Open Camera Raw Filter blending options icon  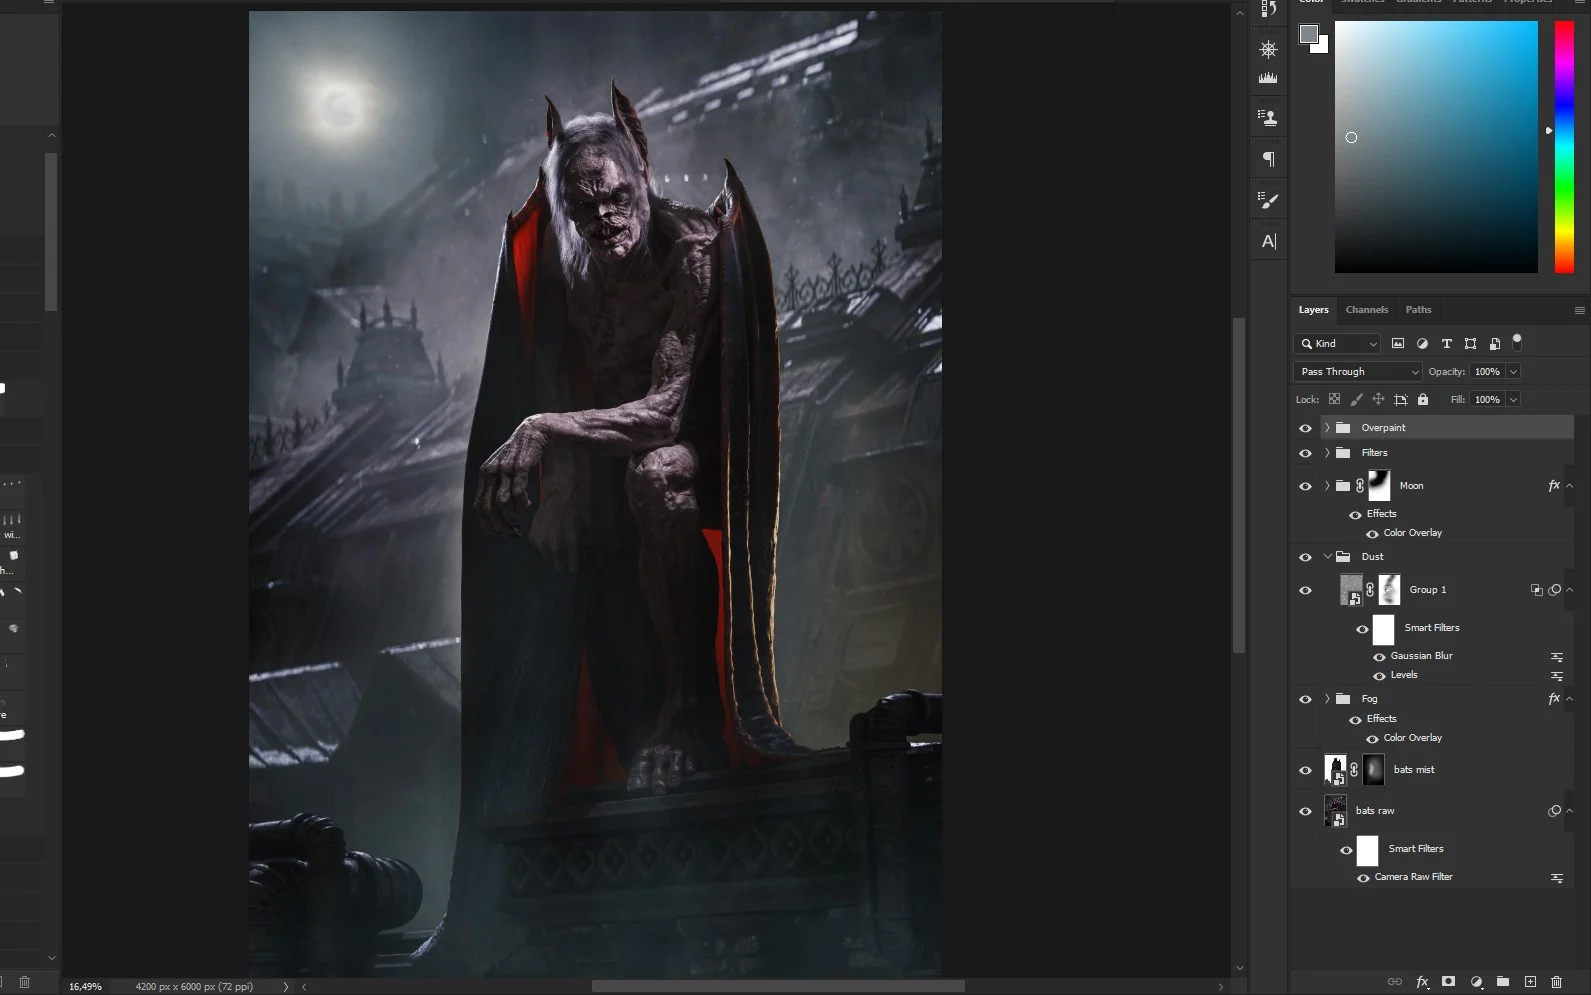pyautogui.click(x=1557, y=878)
